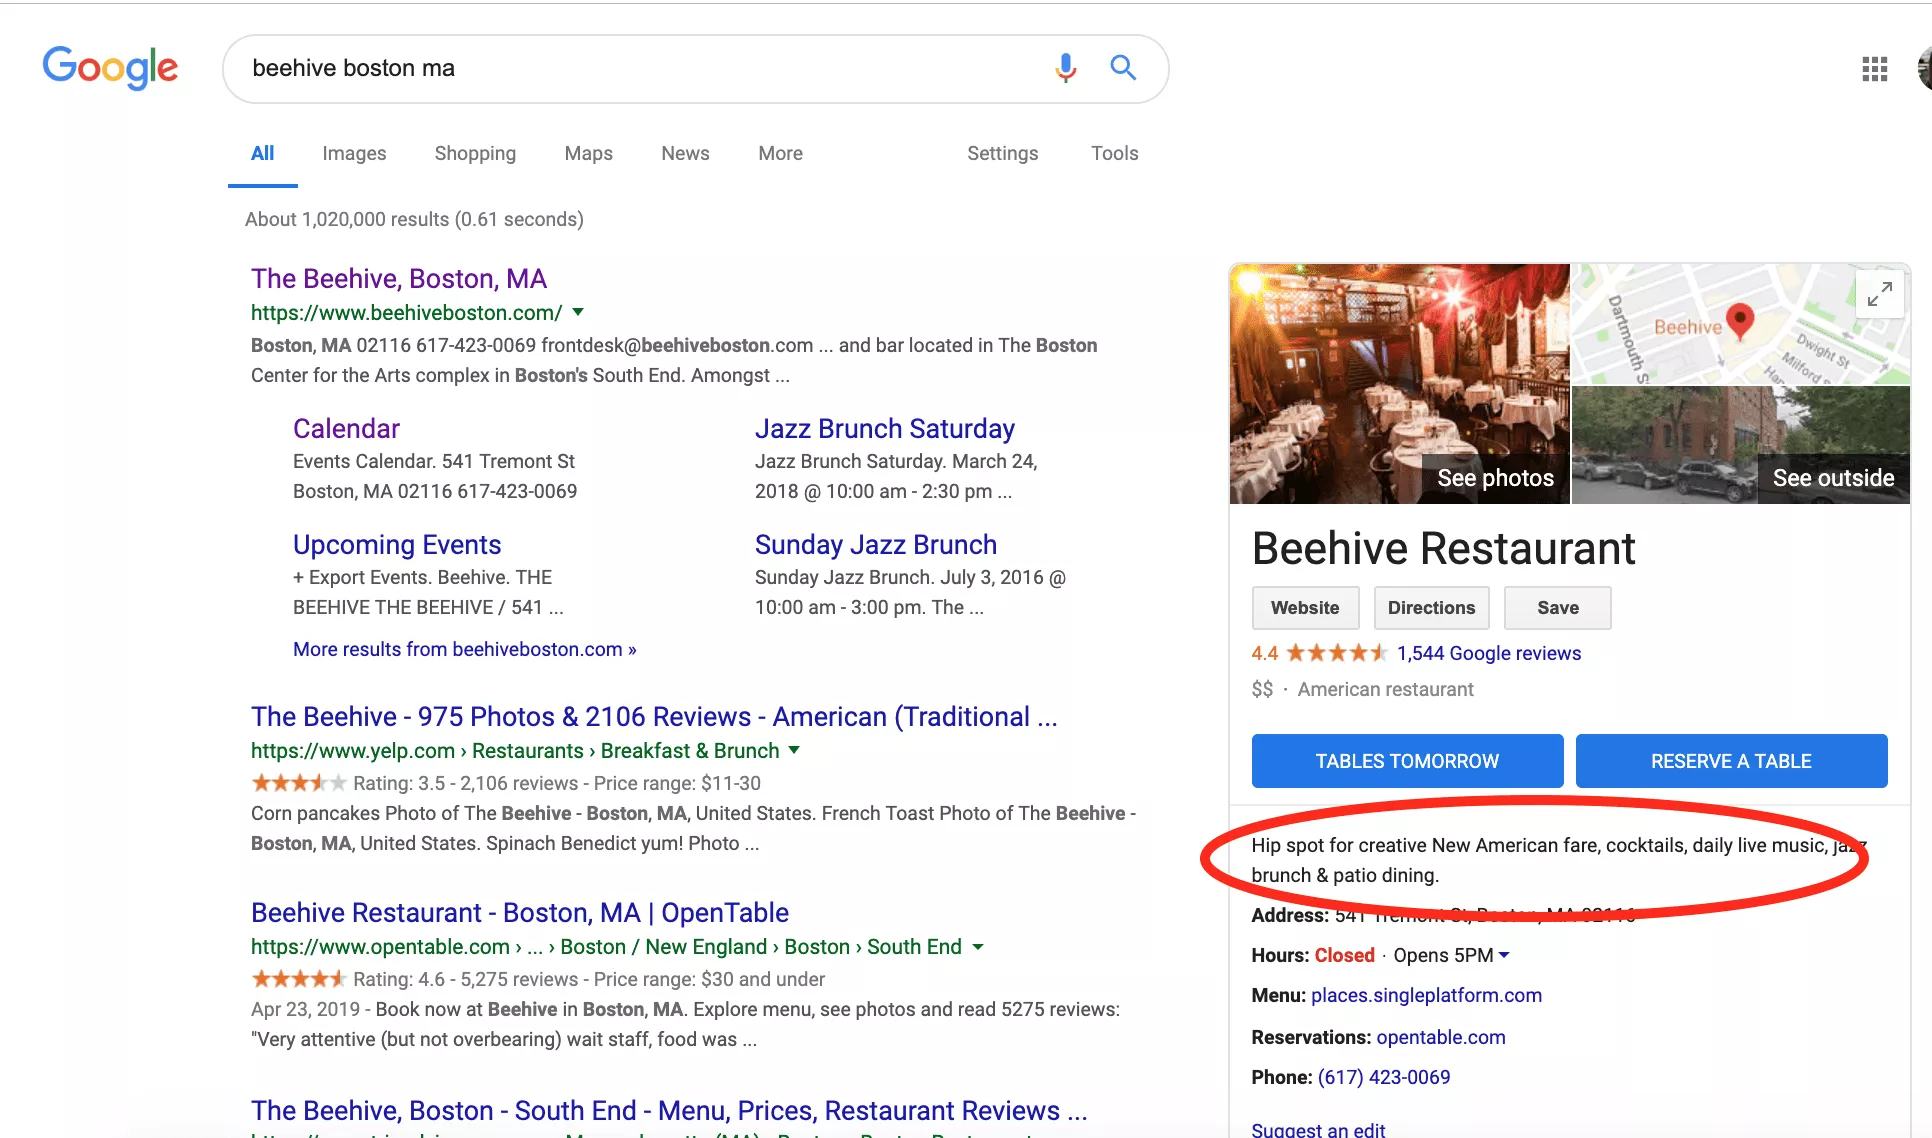Click the Directions button
The image size is (1932, 1138).
pos(1431,608)
